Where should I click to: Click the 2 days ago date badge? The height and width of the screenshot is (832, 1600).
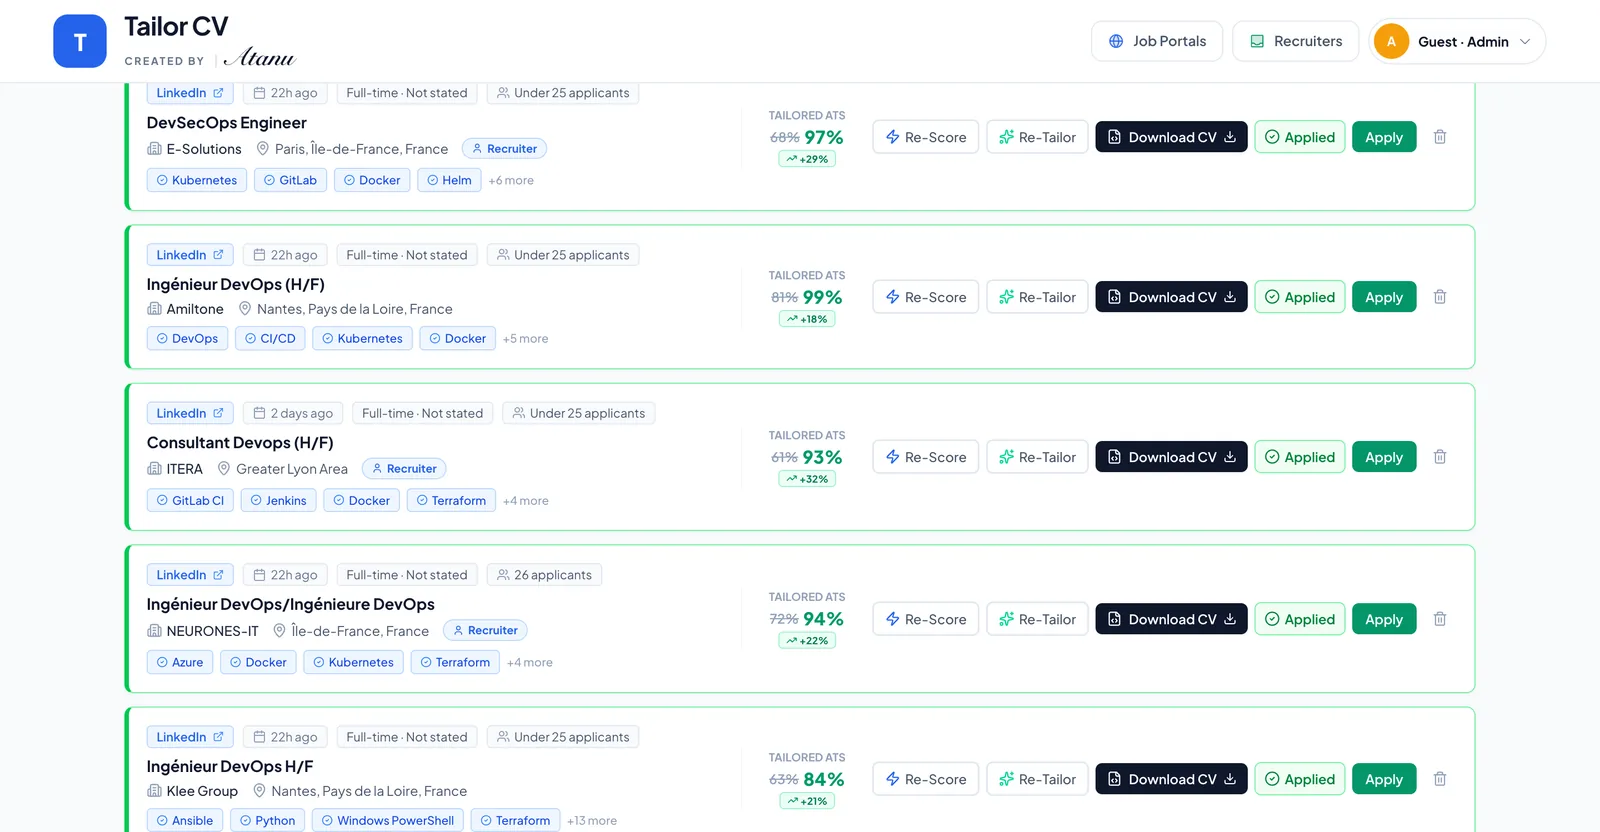pos(293,413)
